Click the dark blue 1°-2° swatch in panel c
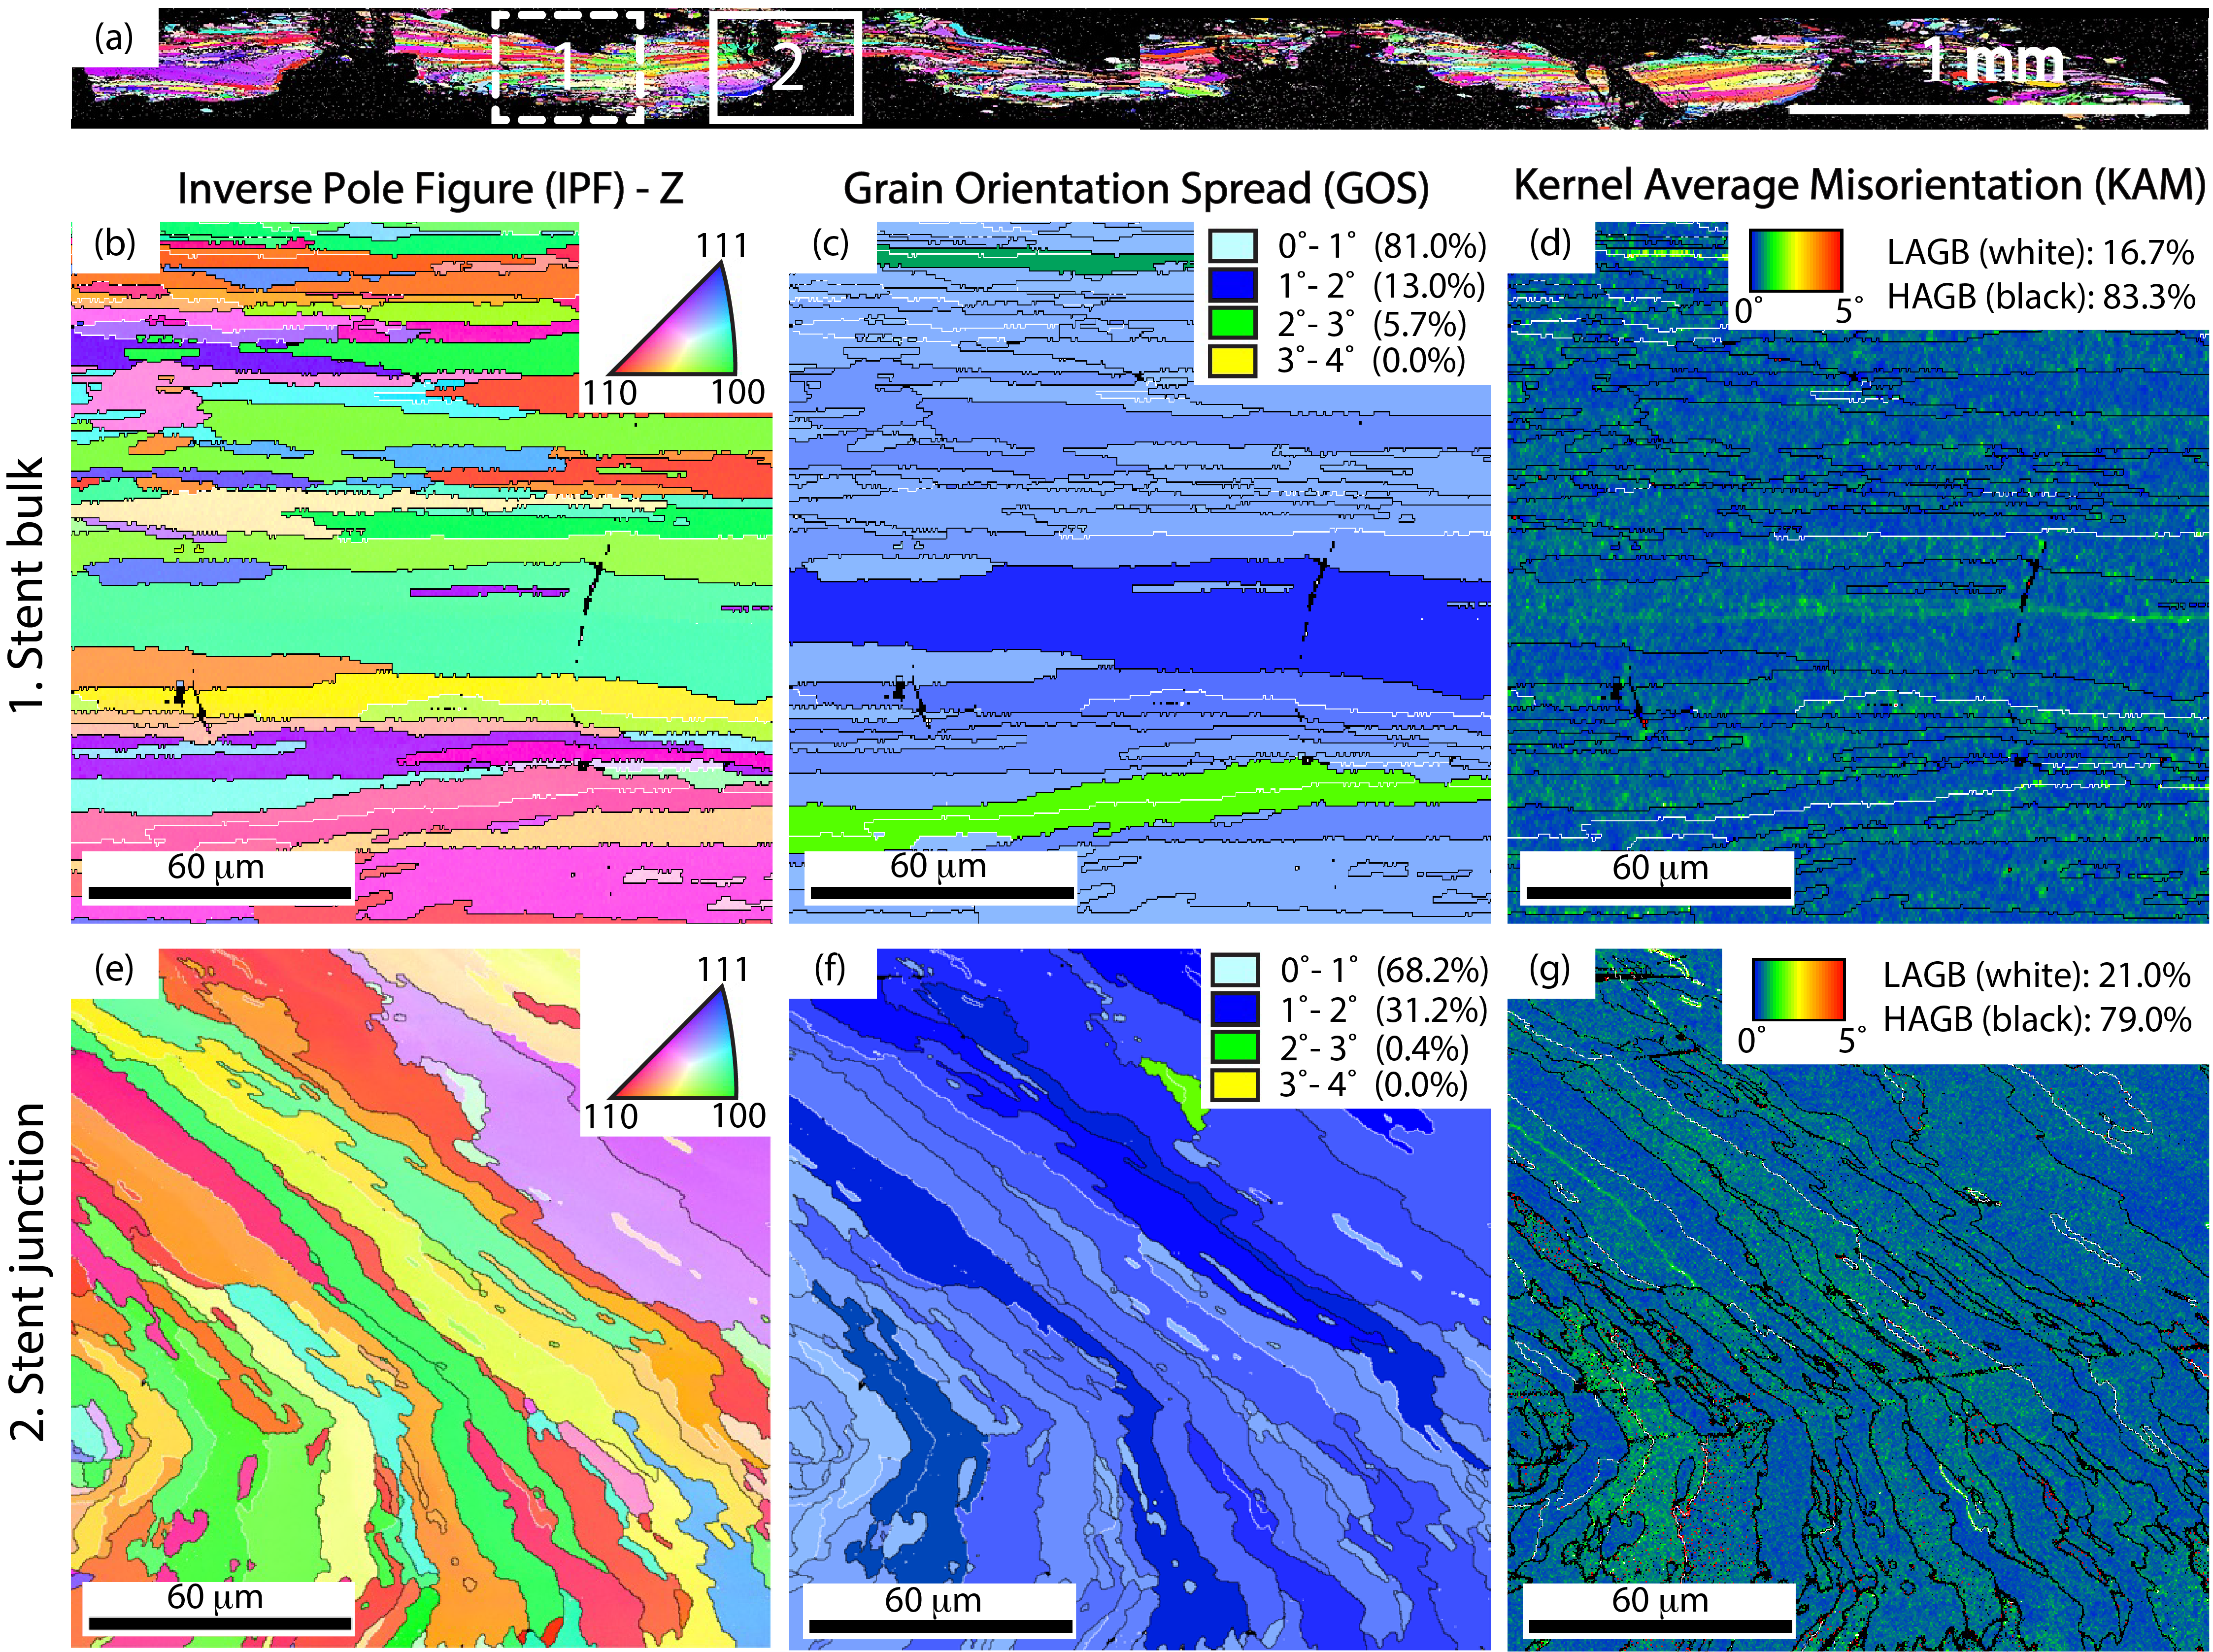This screenshot has width=2213, height=1652. 1232,285
